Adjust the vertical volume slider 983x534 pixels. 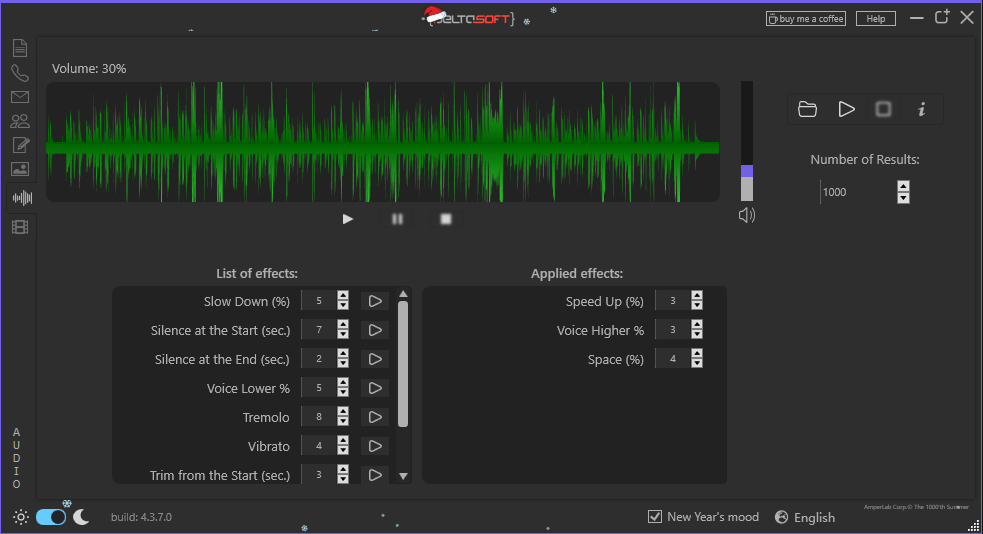[x=747, y=140]
